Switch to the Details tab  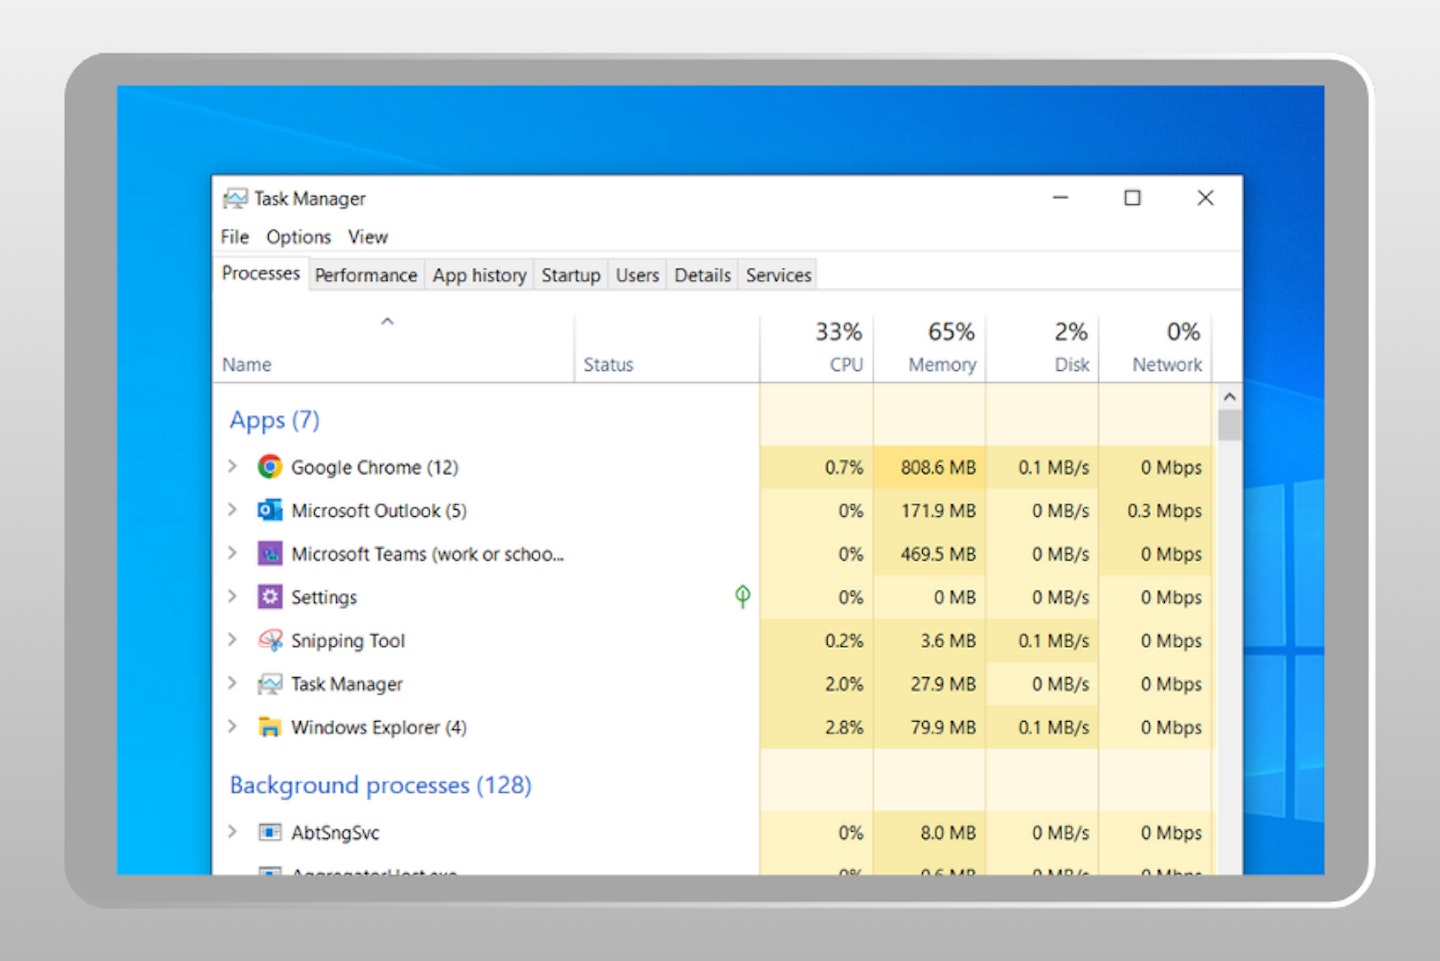[x=702, y=275]
